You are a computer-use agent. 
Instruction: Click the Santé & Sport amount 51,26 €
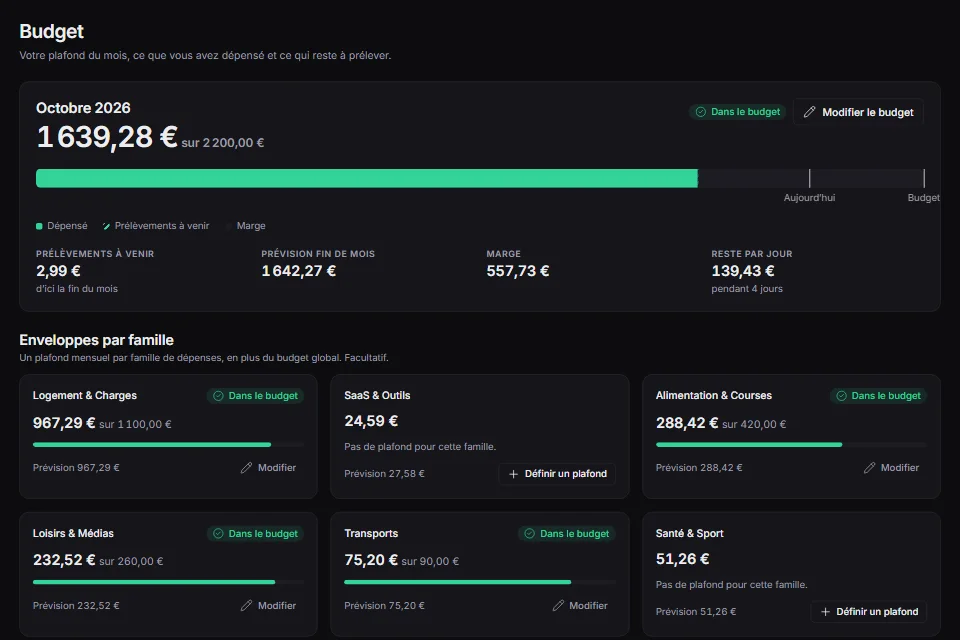pyautogui.click(x=683, y=559)
